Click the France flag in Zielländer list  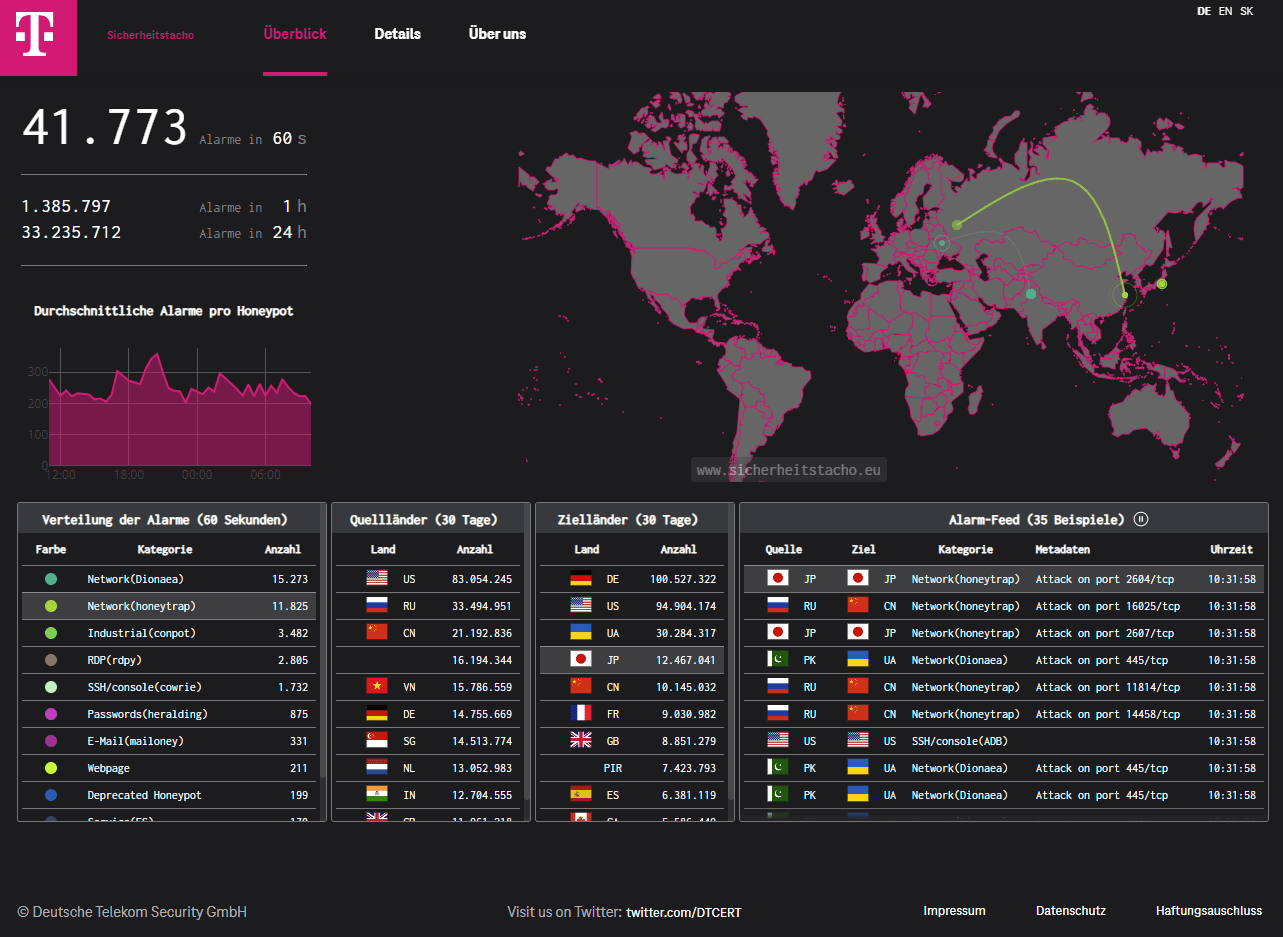pyautogui.click(x=581, y=713)
